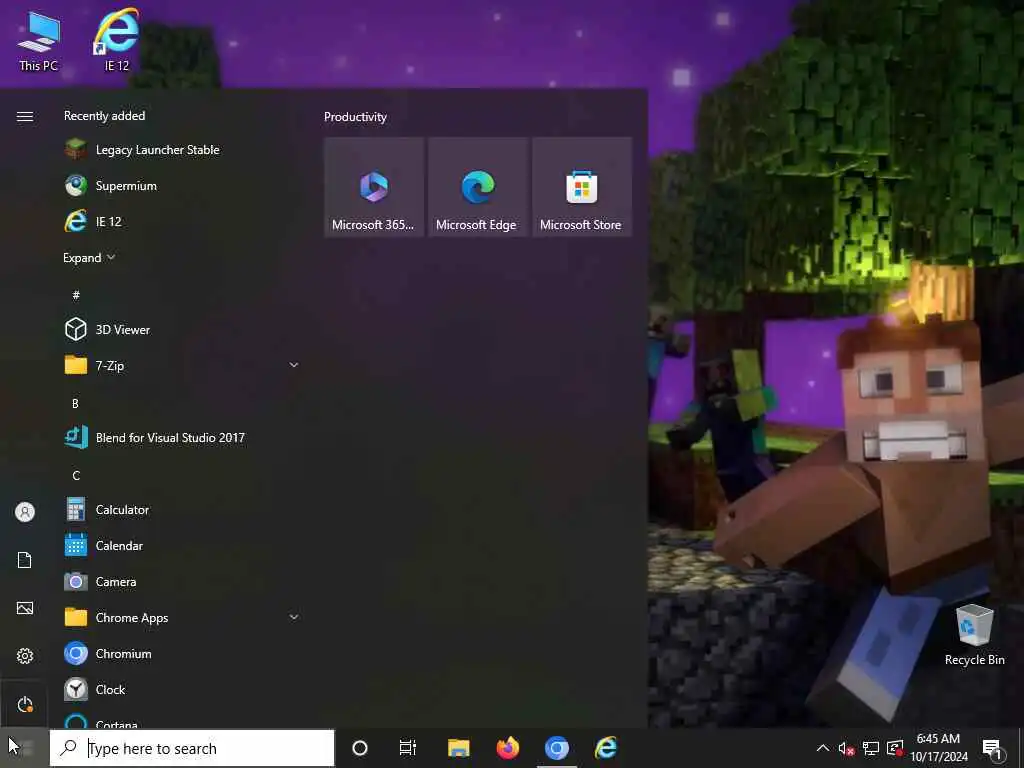Viewport: 1024px width, 768px height.
Task: Select the This PC desktop icon
Action: [39, 40]
